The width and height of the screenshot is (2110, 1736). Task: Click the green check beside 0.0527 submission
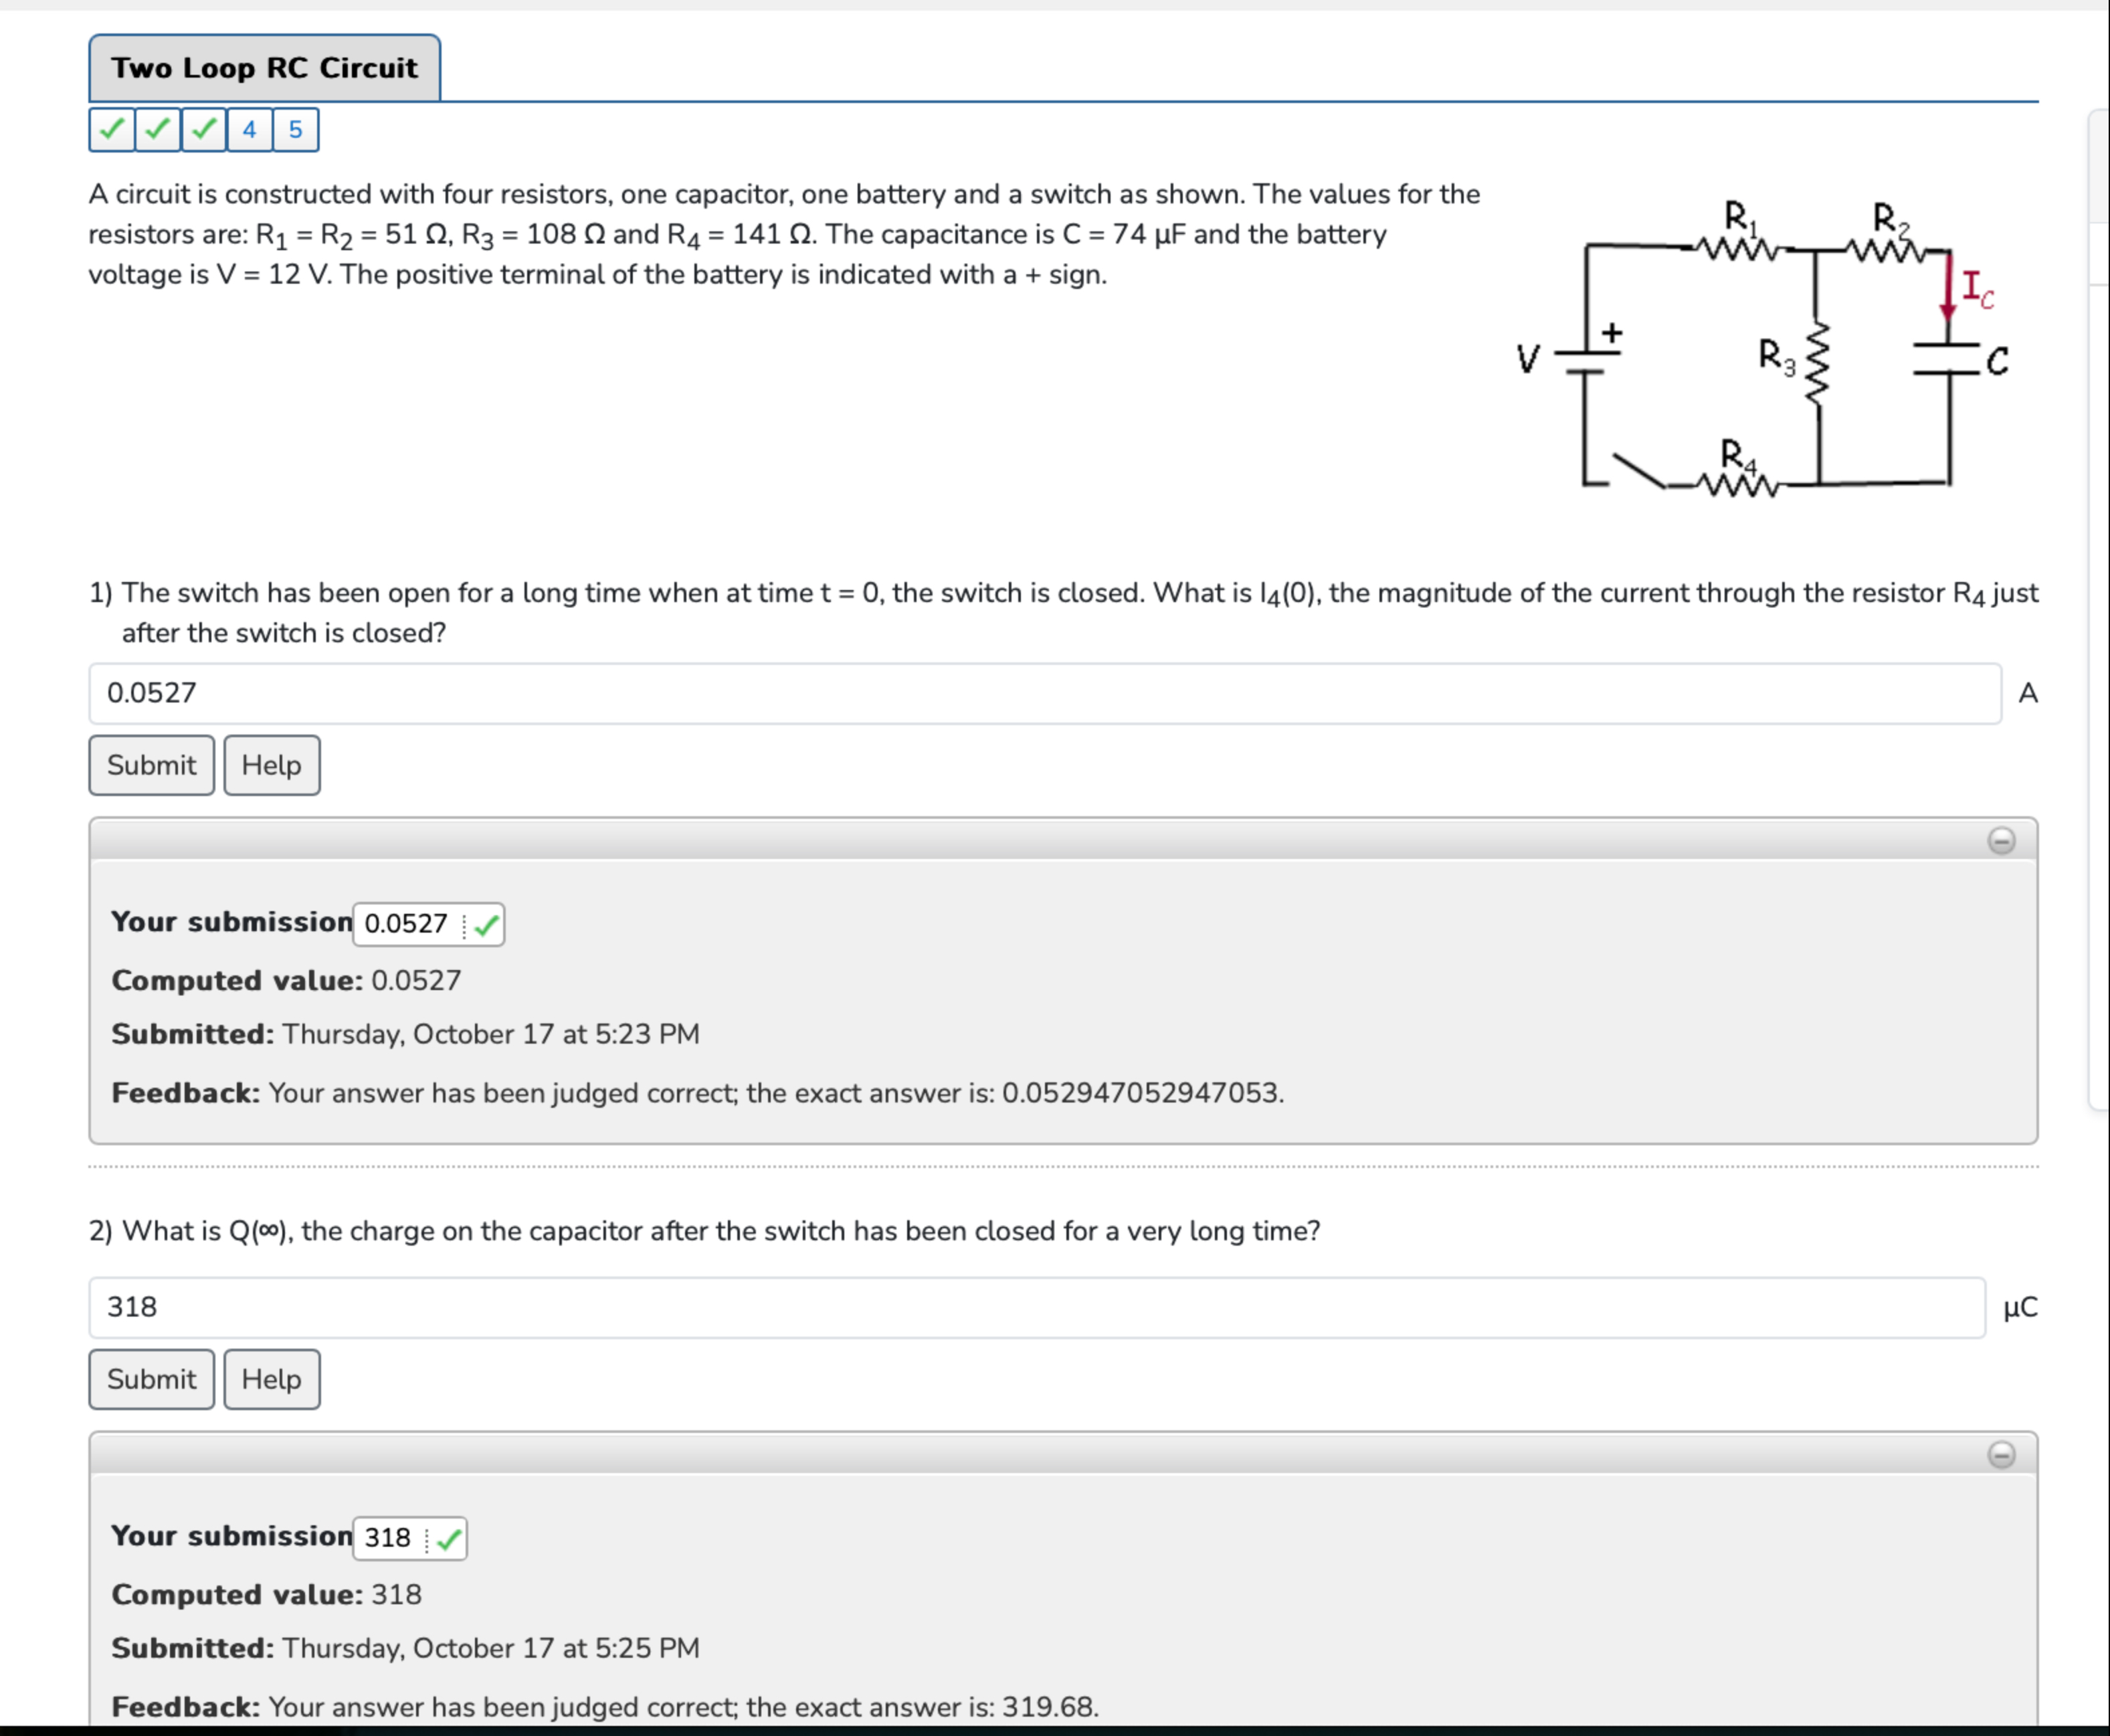coord(487,925)
